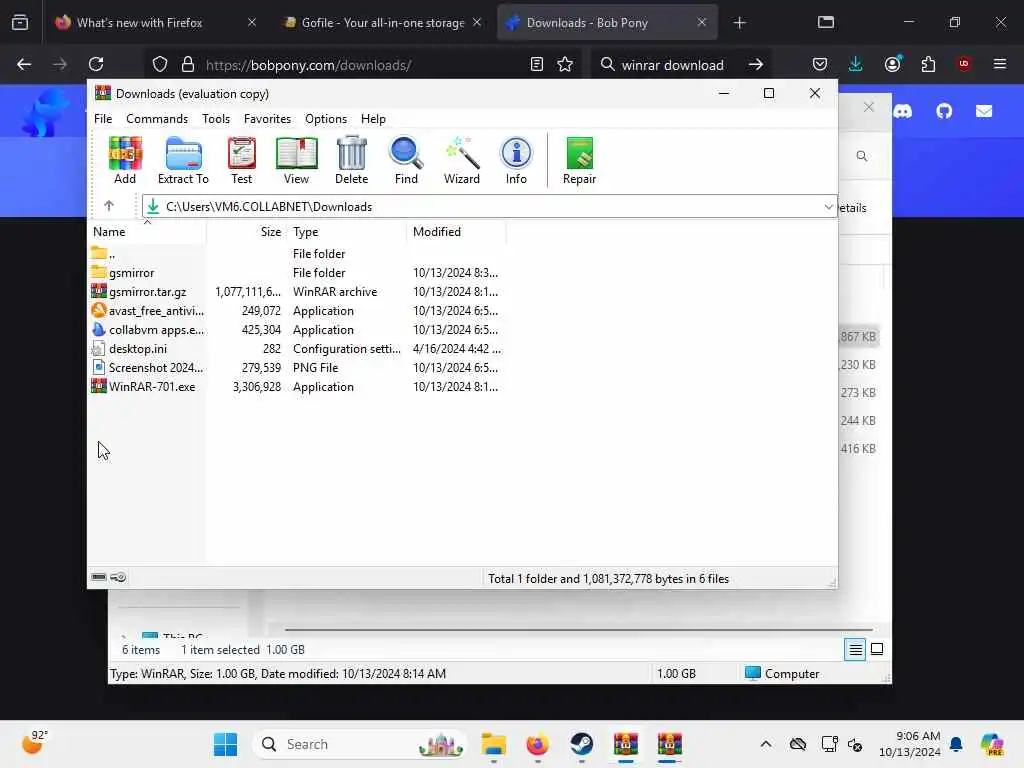Switch to the What's new with Firefox tab
1024x768 pixels.
click(156, 23)
